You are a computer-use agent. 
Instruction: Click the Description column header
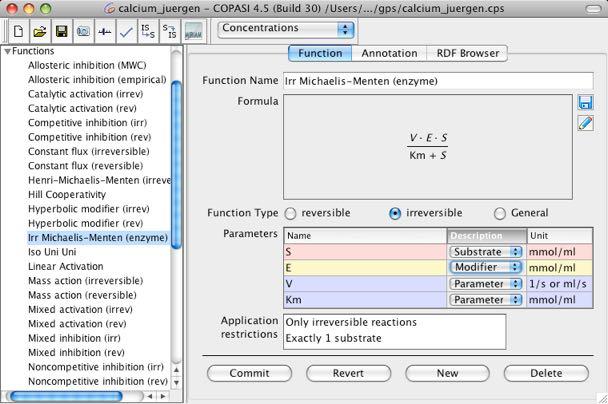[487, 236]
